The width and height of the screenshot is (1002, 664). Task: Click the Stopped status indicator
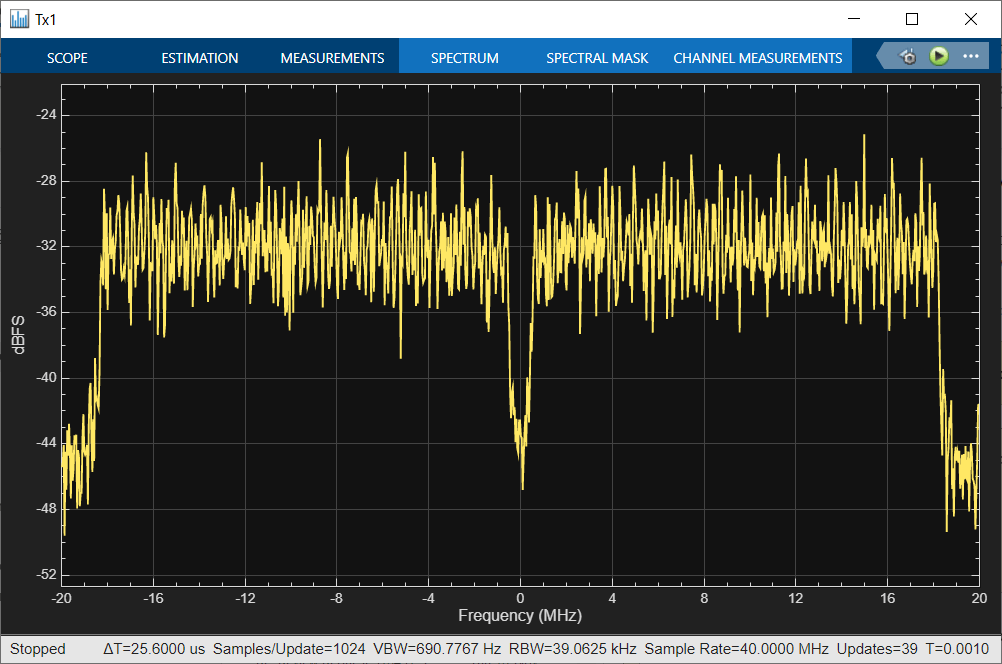38,649
